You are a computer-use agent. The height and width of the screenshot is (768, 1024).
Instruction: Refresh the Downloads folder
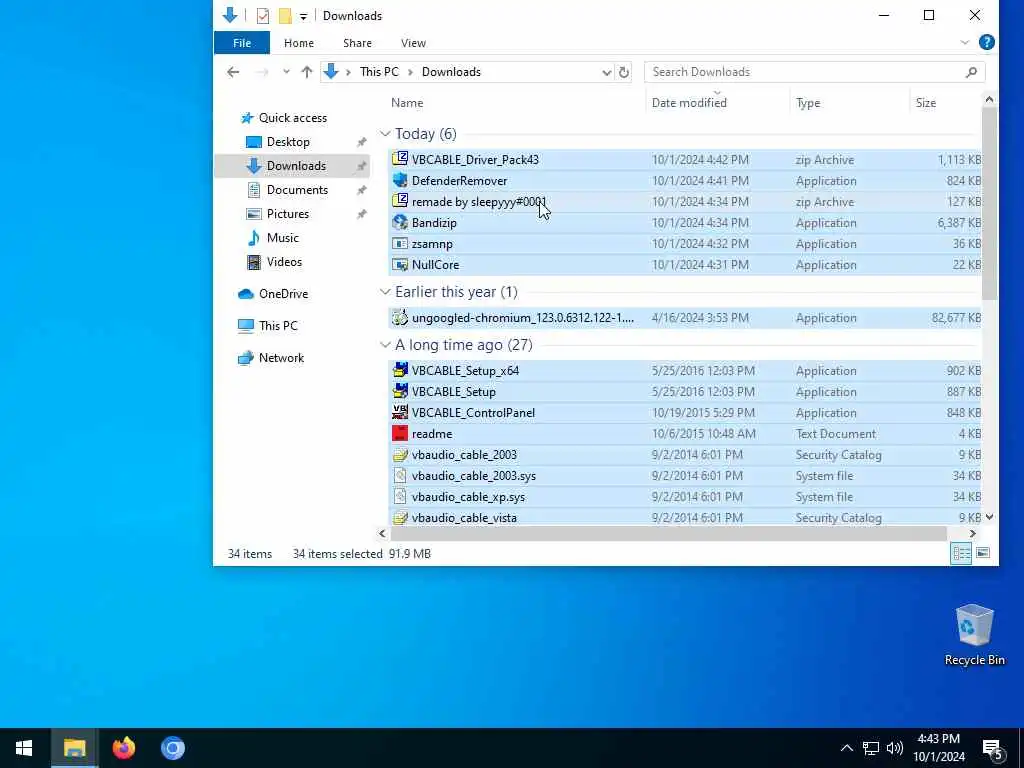tap(624, 72)
